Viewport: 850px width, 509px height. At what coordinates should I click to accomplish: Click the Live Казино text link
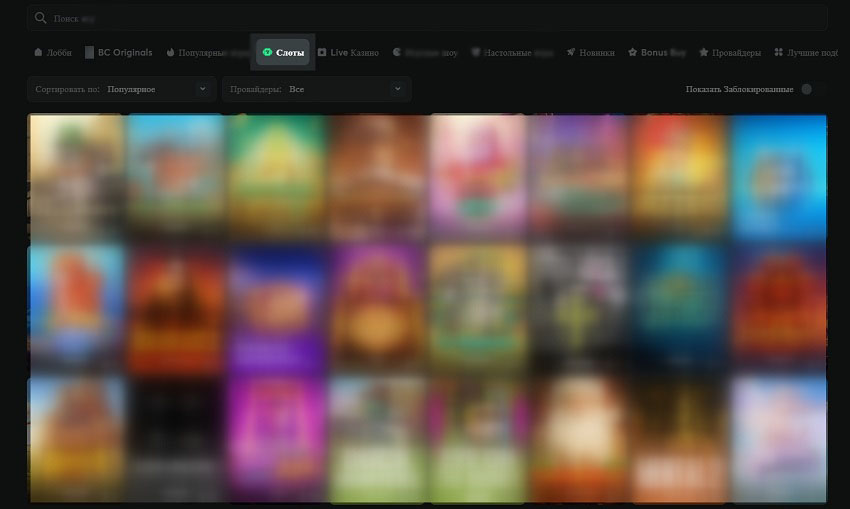coord(354,52)
